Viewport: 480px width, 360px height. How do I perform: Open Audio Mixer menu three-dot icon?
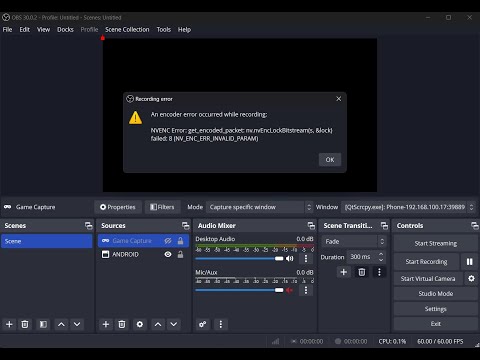pyautogui.click(x=220, y=324)
